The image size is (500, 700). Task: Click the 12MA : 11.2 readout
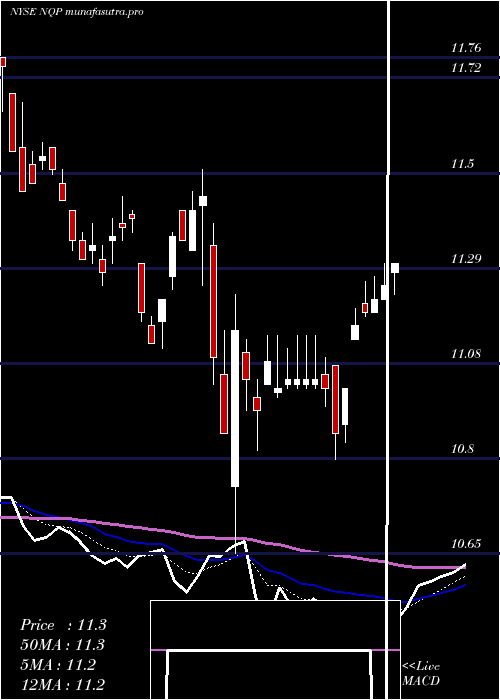(x=62, y=685)
